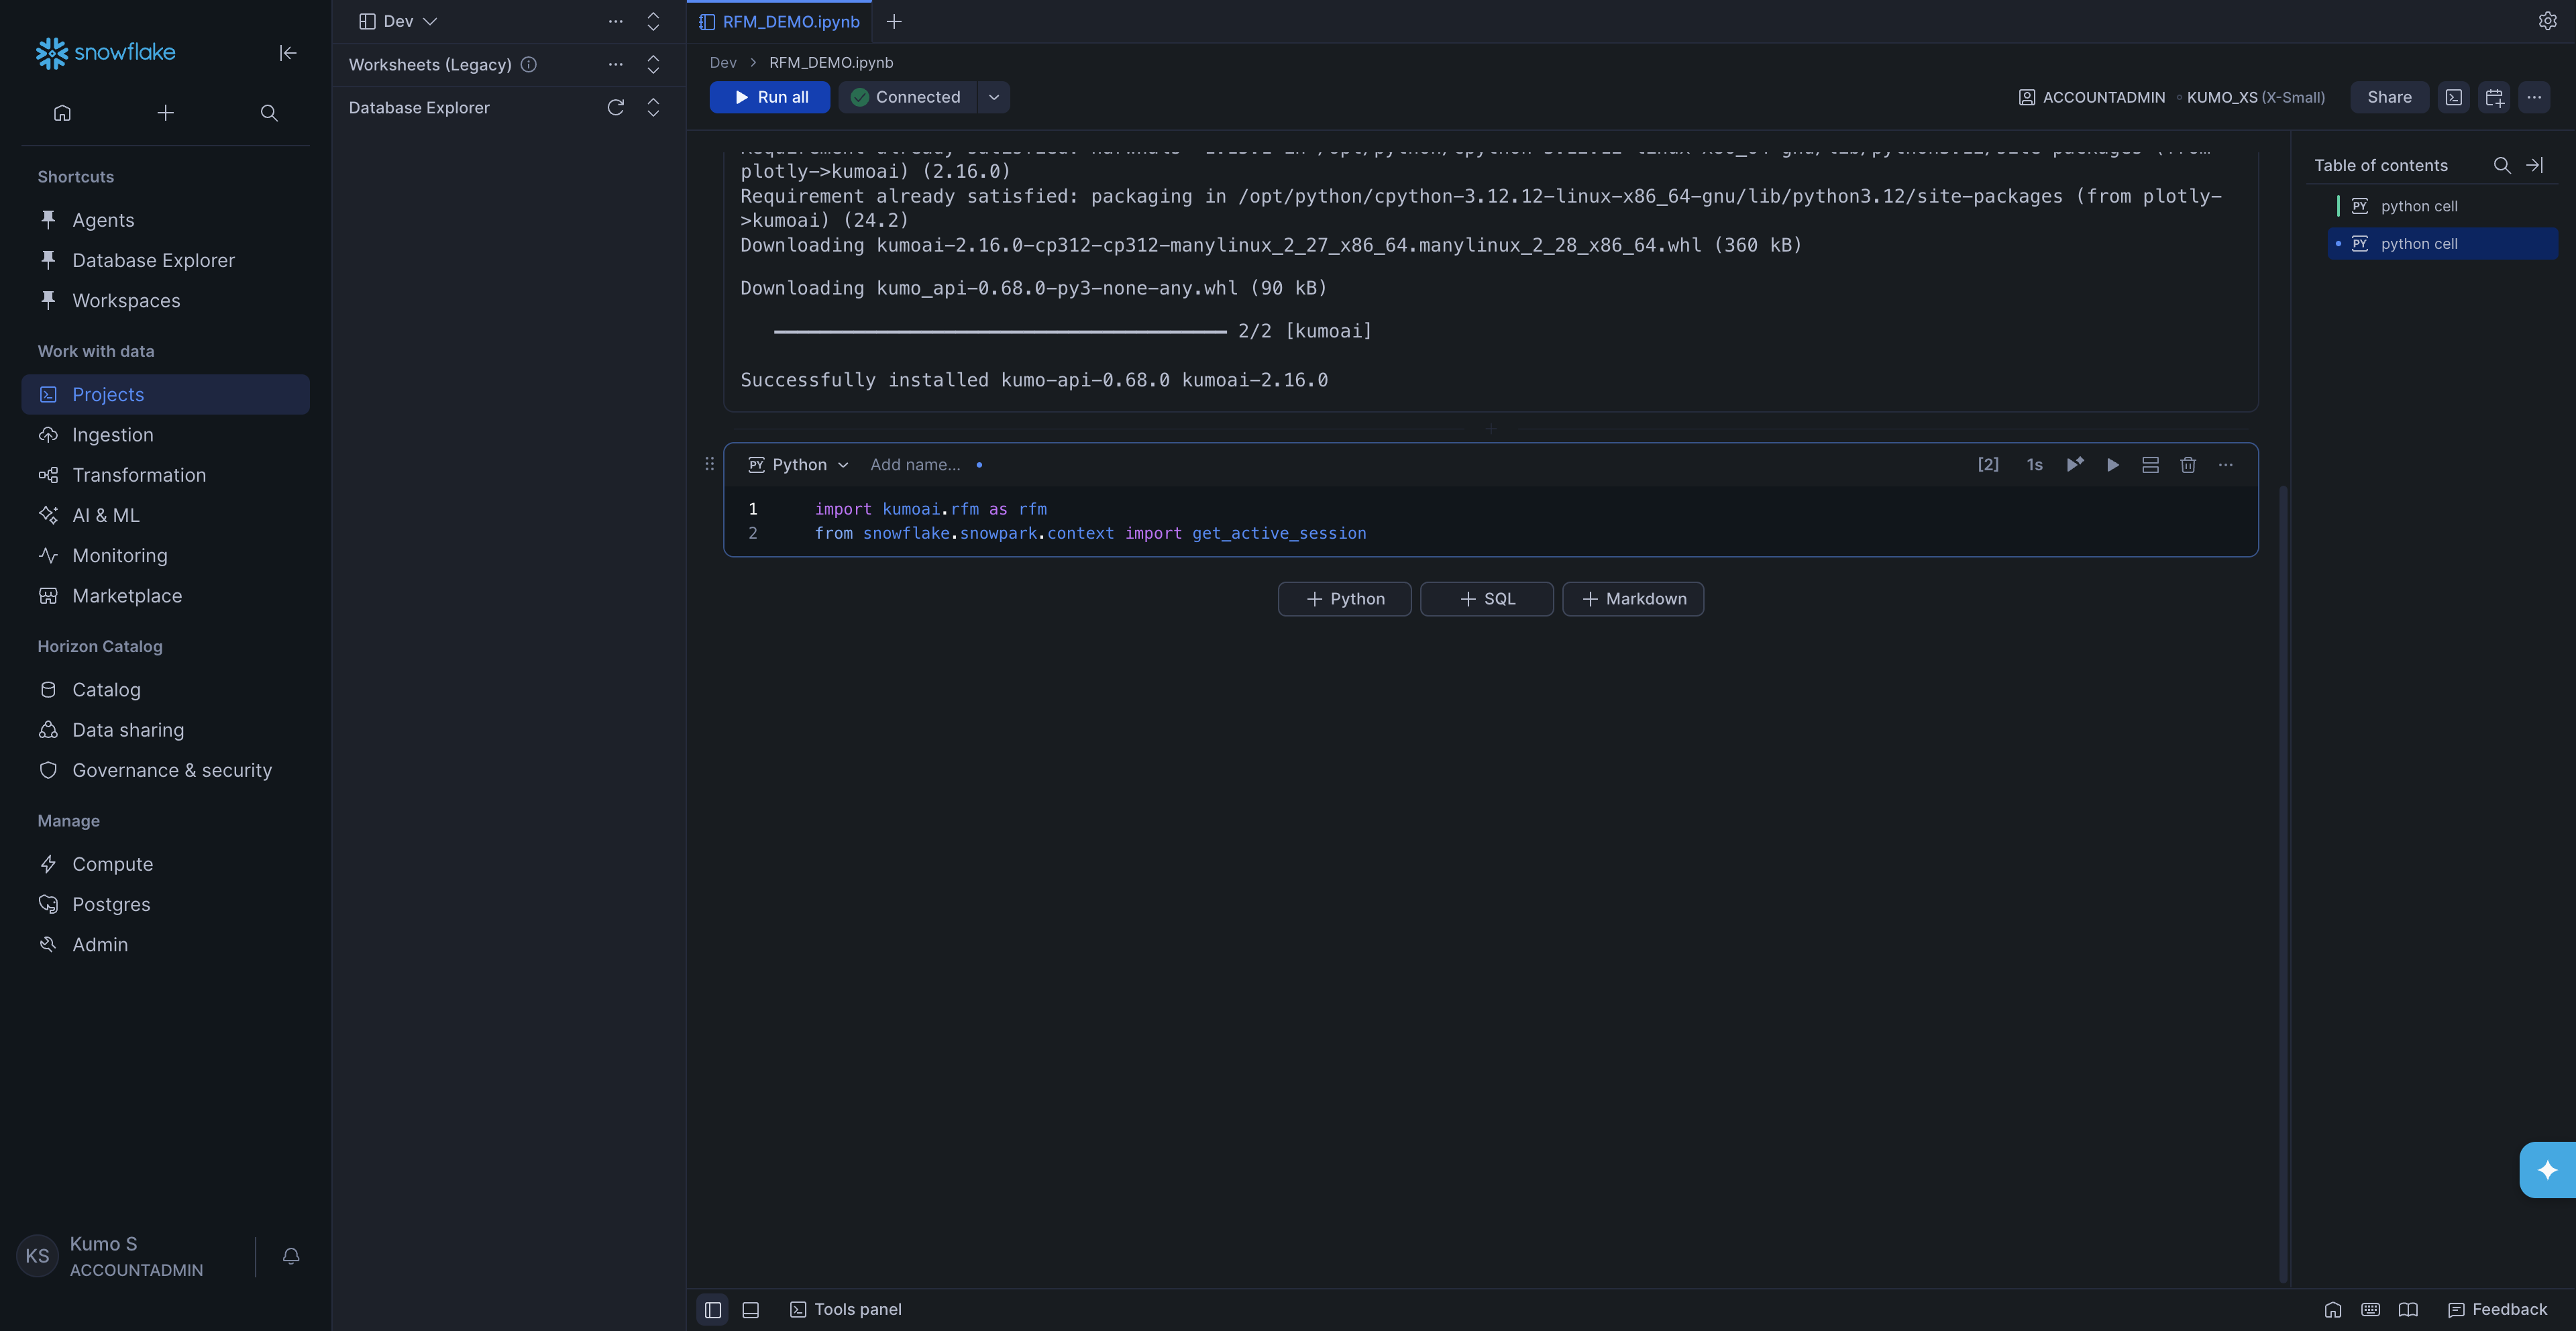Click the cell Add name field
2576x1331 pixels.
[914, 465]
